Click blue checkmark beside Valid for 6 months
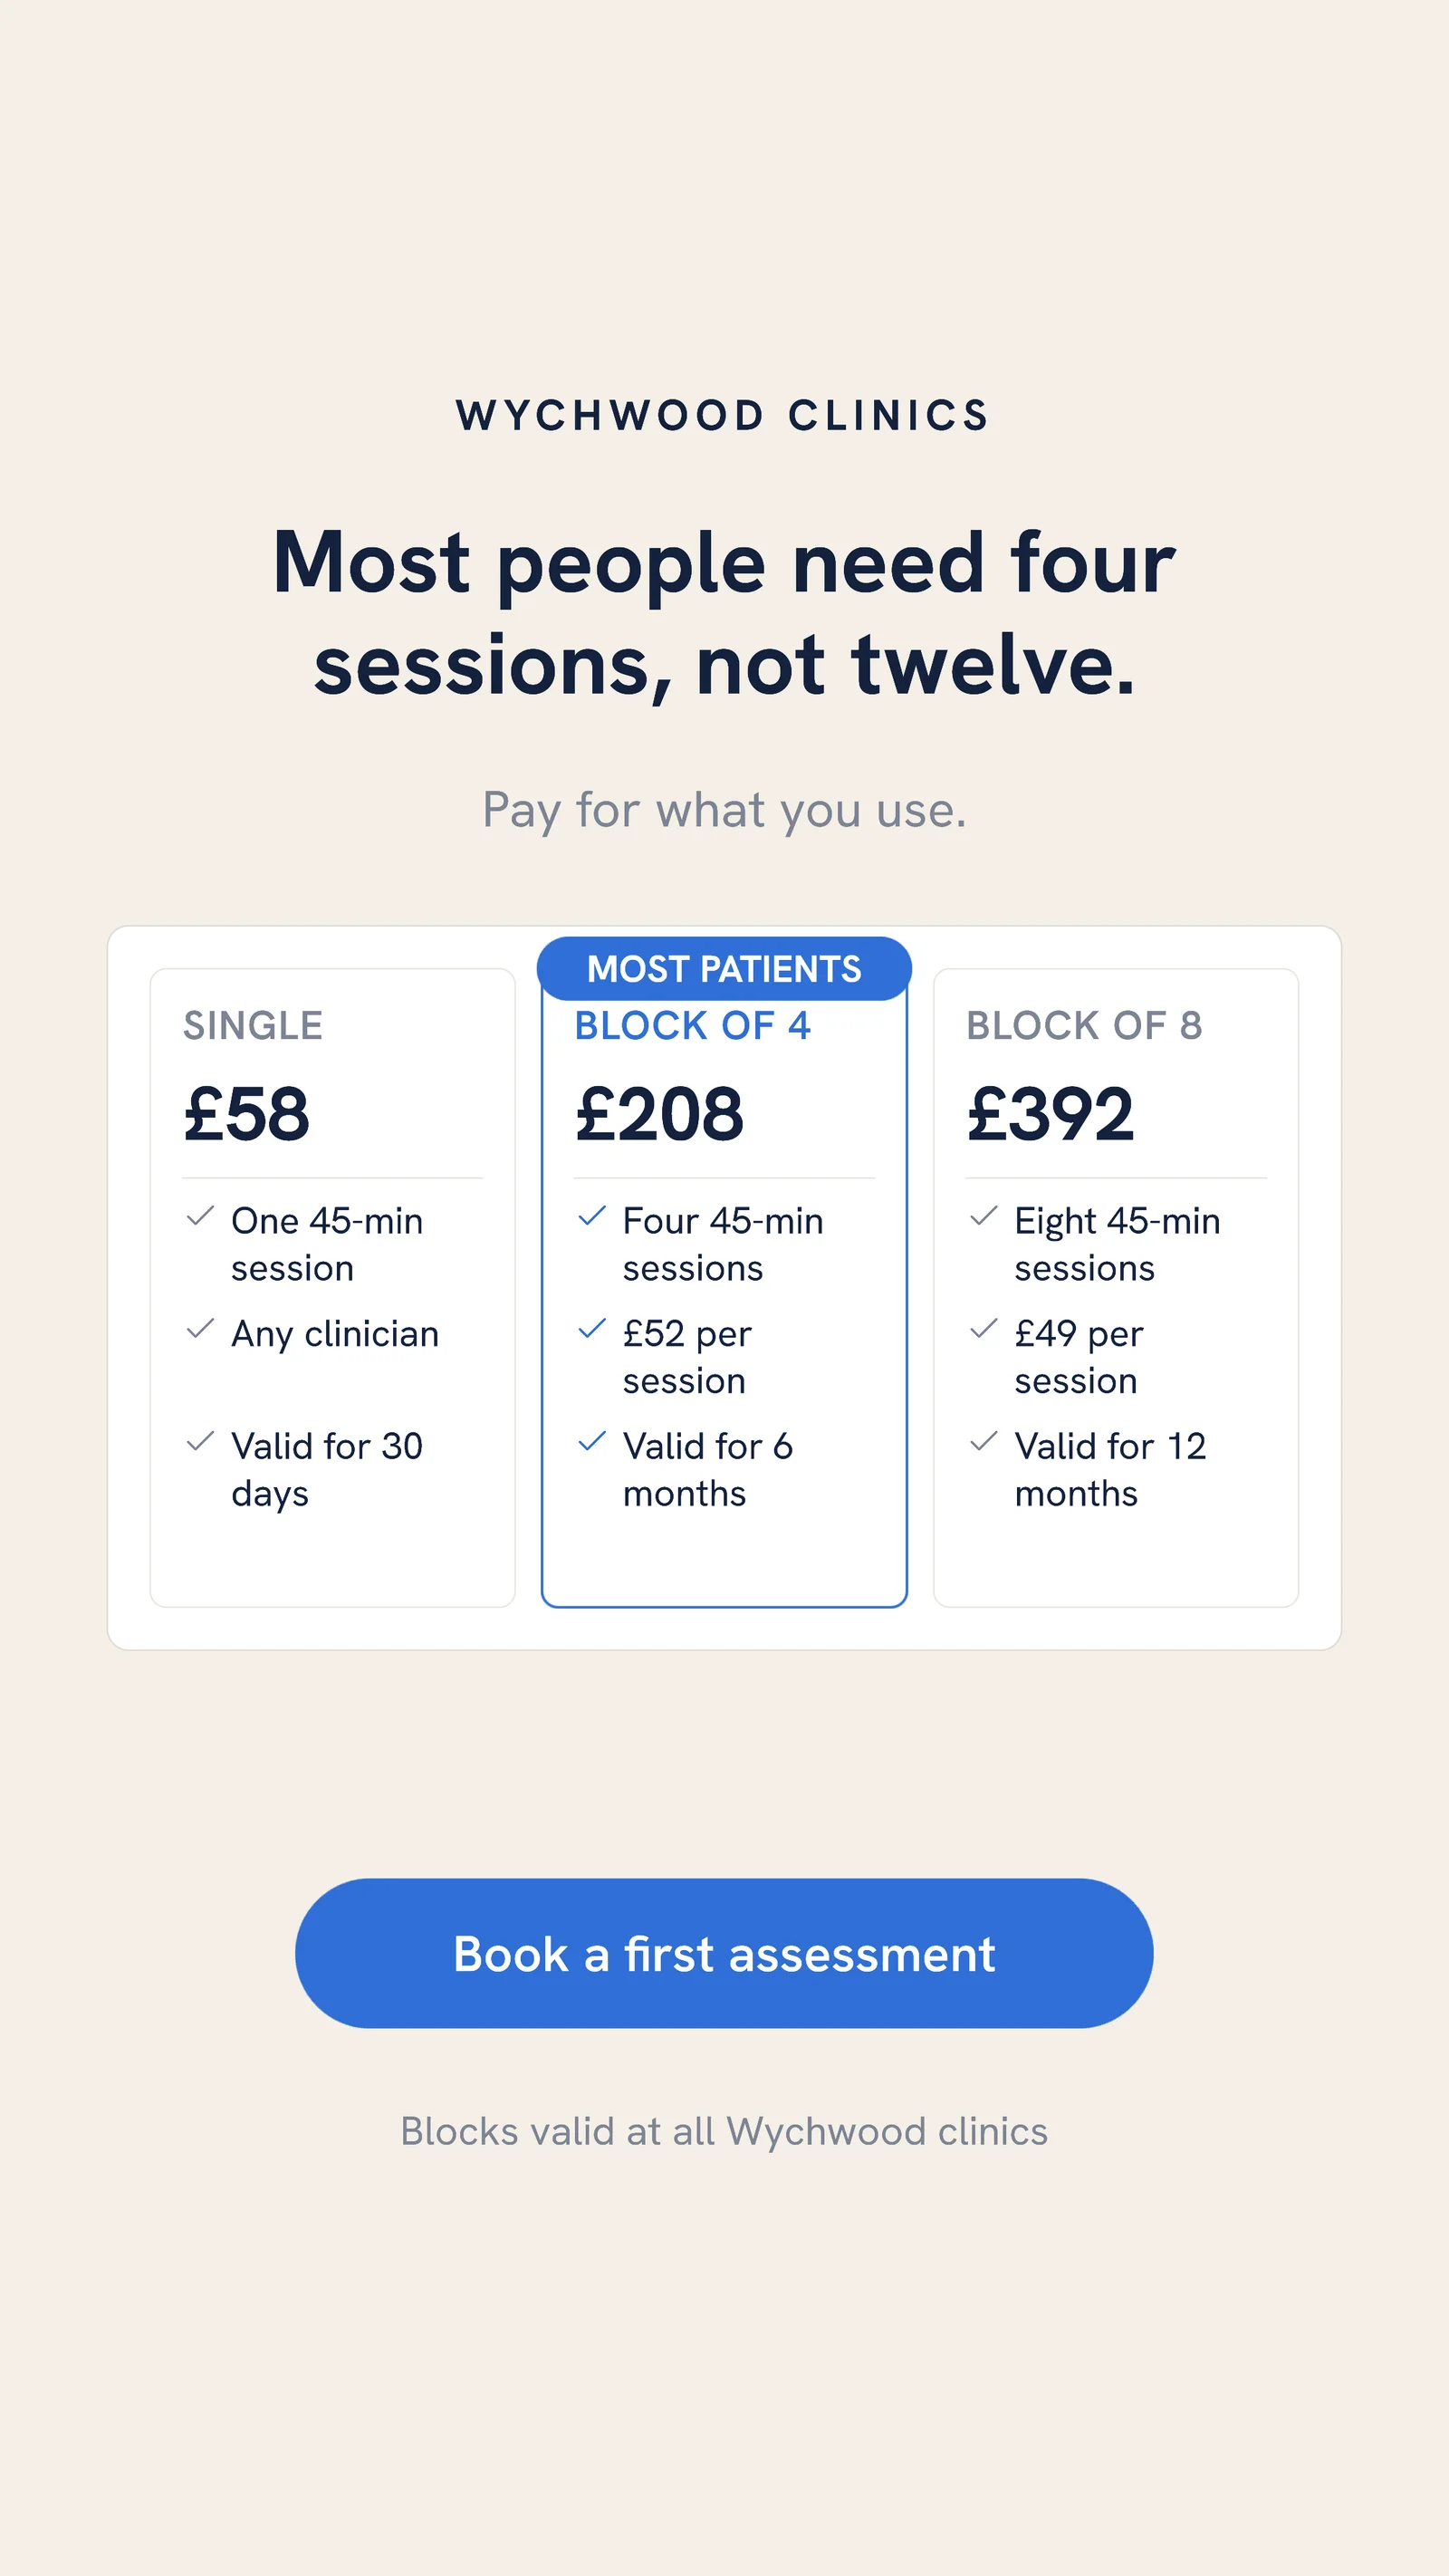Viewport: 1449px width, 2576px height. click(x=592, y=1441)
